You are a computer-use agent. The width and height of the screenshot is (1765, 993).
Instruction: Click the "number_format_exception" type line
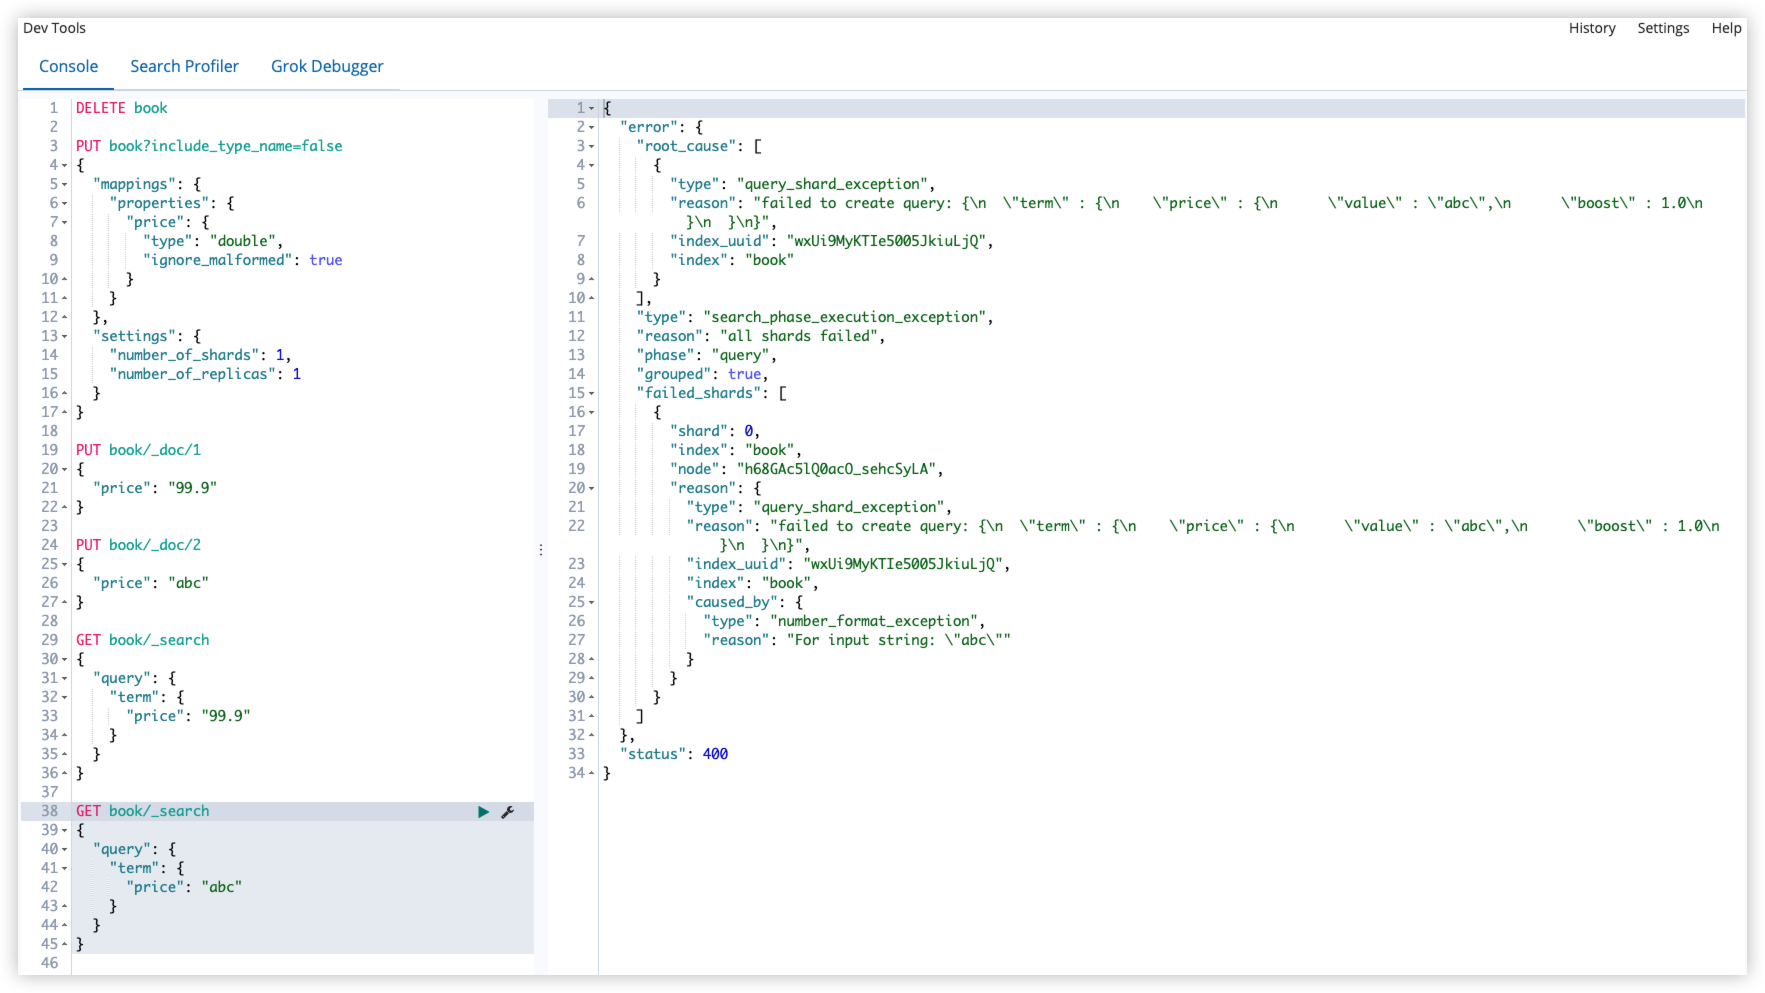pos(844,621)
